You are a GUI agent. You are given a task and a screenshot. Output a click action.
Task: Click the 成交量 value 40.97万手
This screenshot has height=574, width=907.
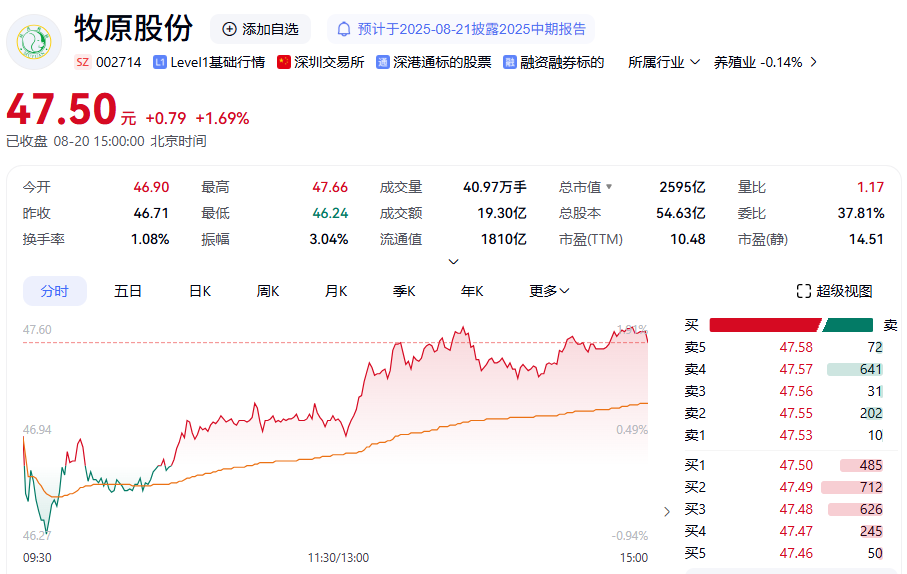point(495,187)
